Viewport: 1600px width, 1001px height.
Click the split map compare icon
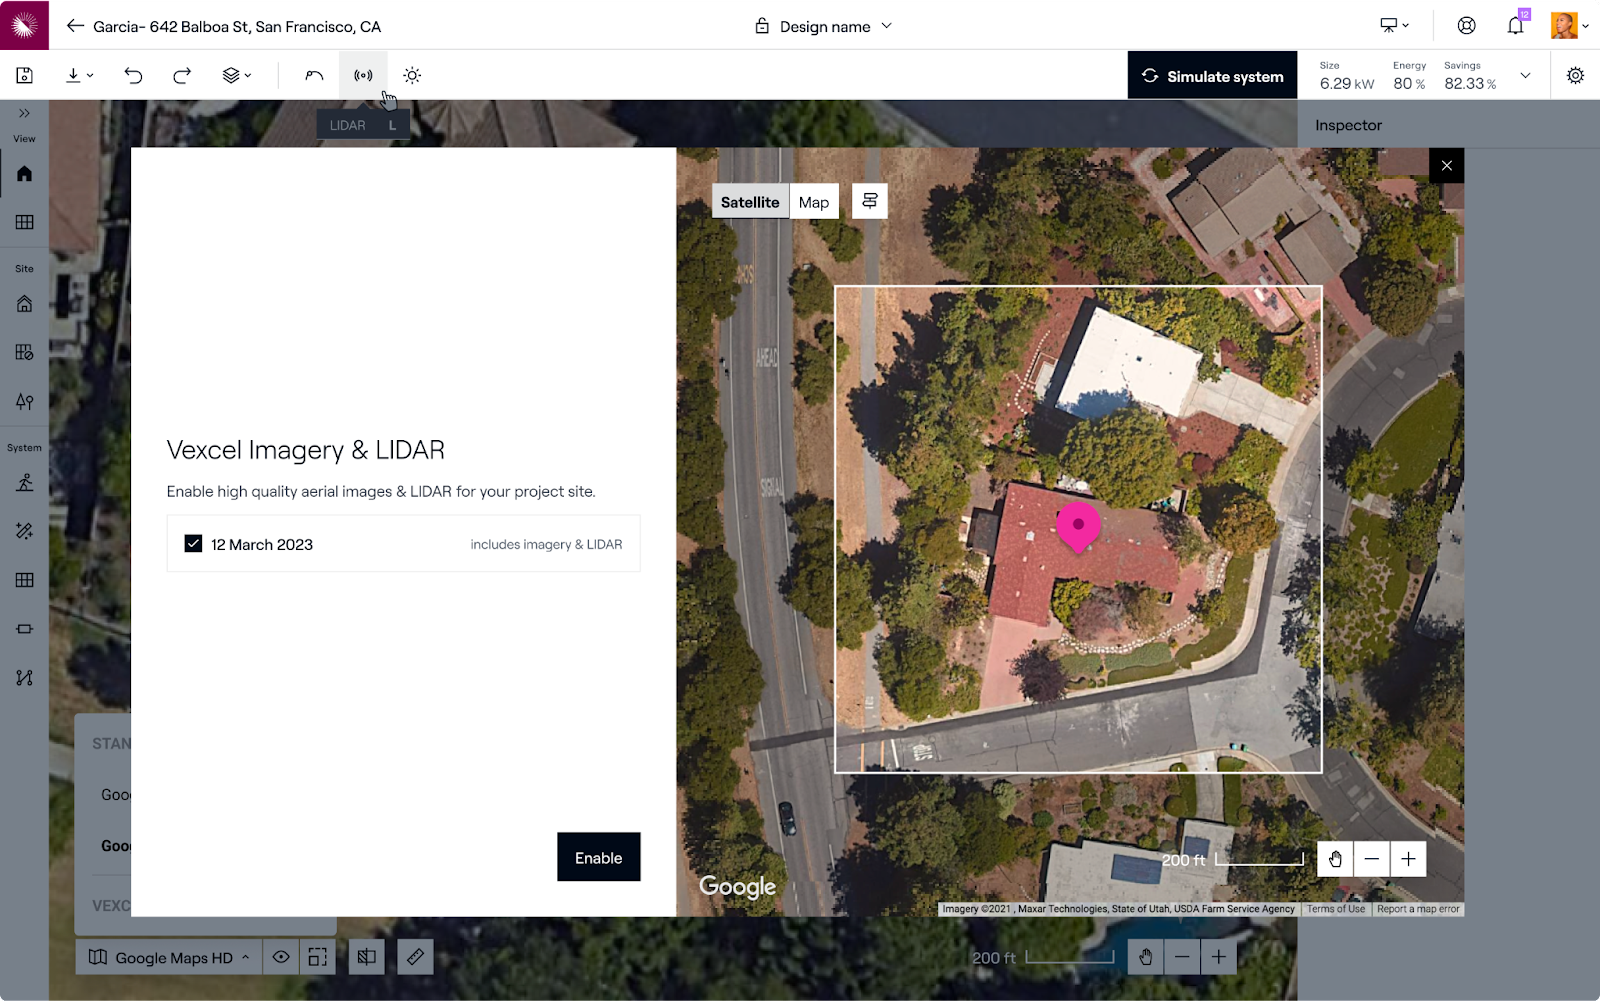point(366,957)
